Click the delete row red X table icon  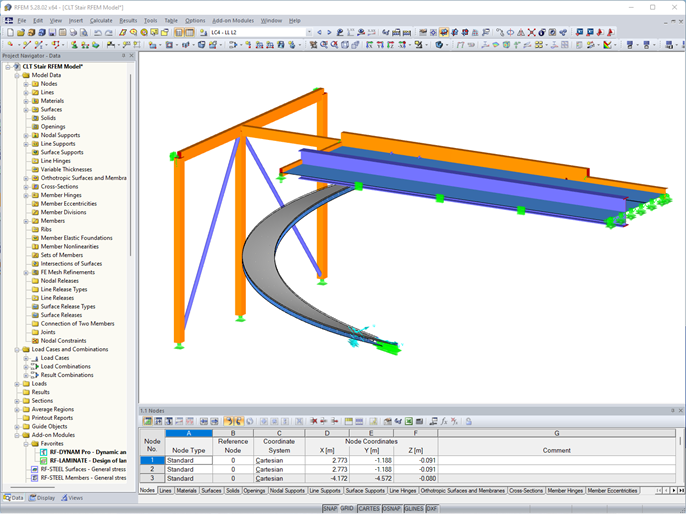314,421
